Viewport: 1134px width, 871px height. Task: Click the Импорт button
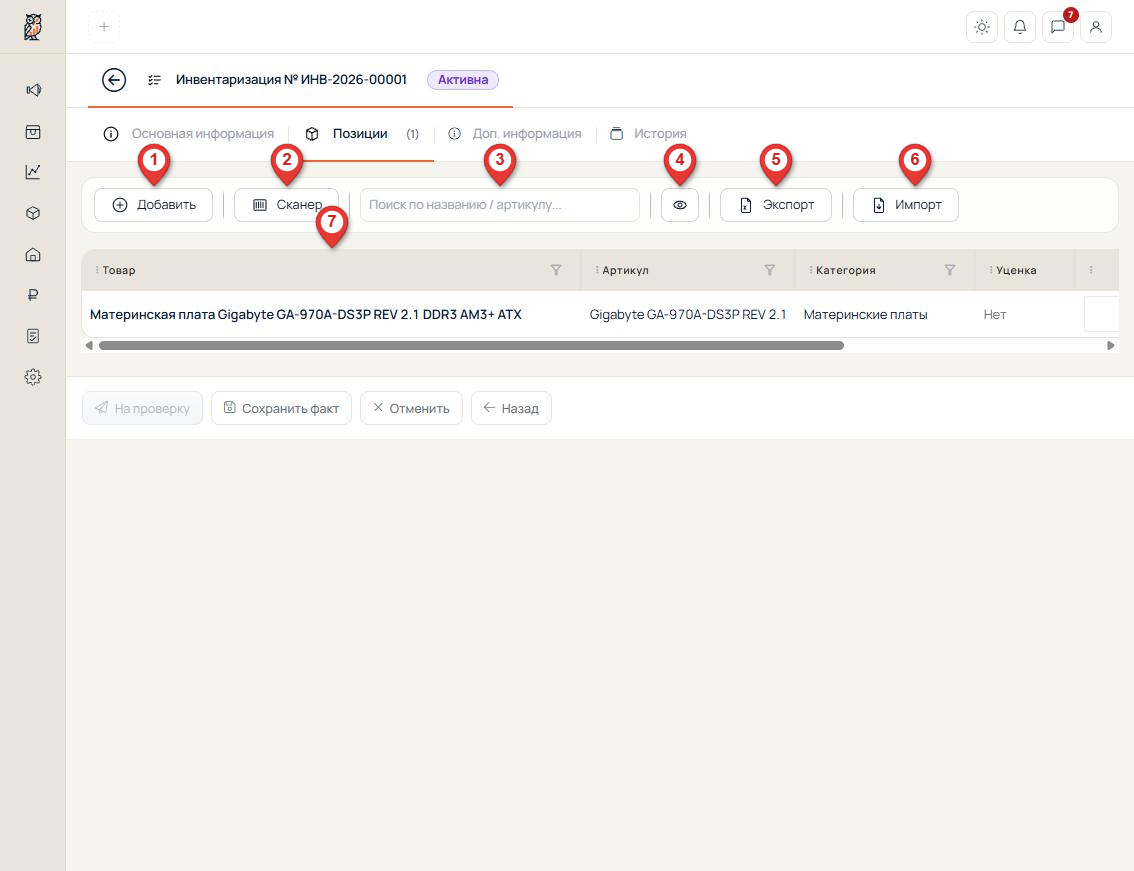pyautogui.click(x=905, y=205)
